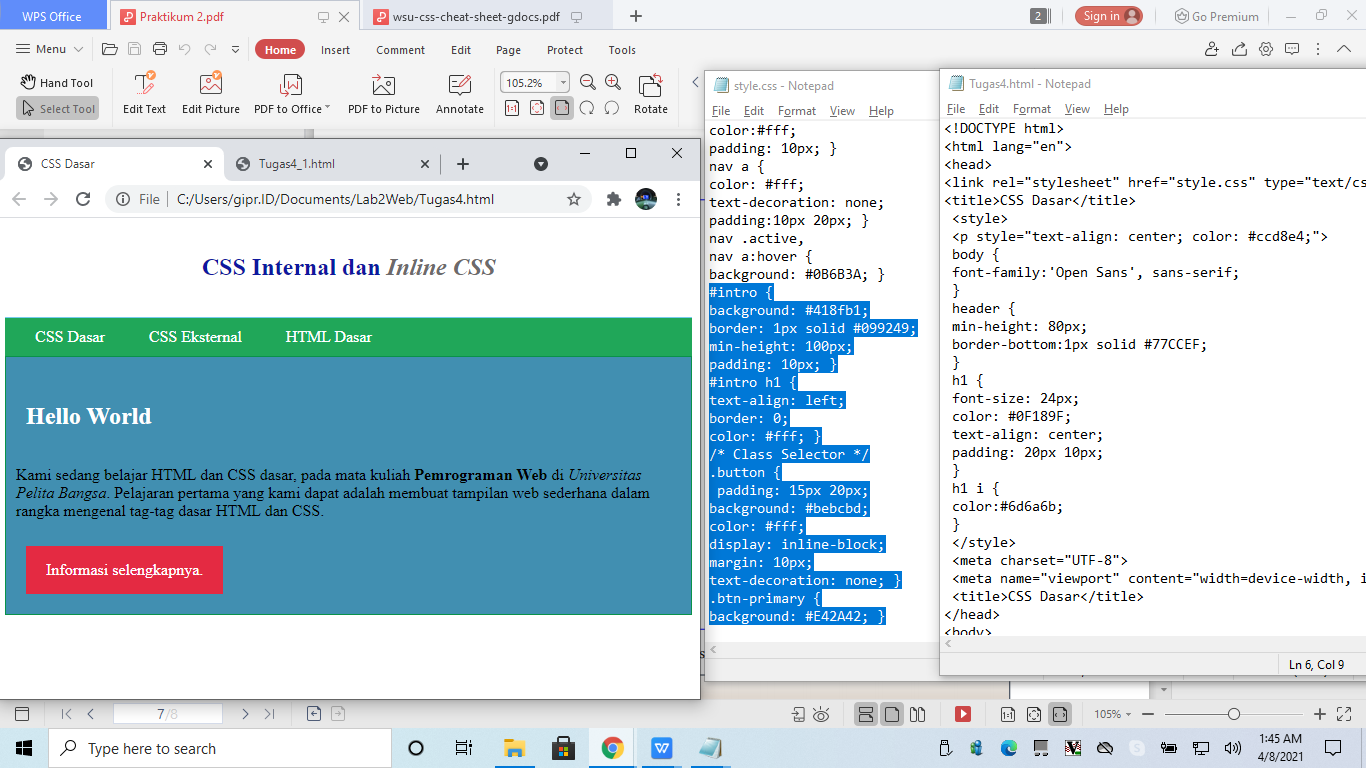Click the CSS Eksternal navigation link
Image resolution: width=1366 pixels, height=768 pixels.
pyautogui.click(x=194, y=338)
